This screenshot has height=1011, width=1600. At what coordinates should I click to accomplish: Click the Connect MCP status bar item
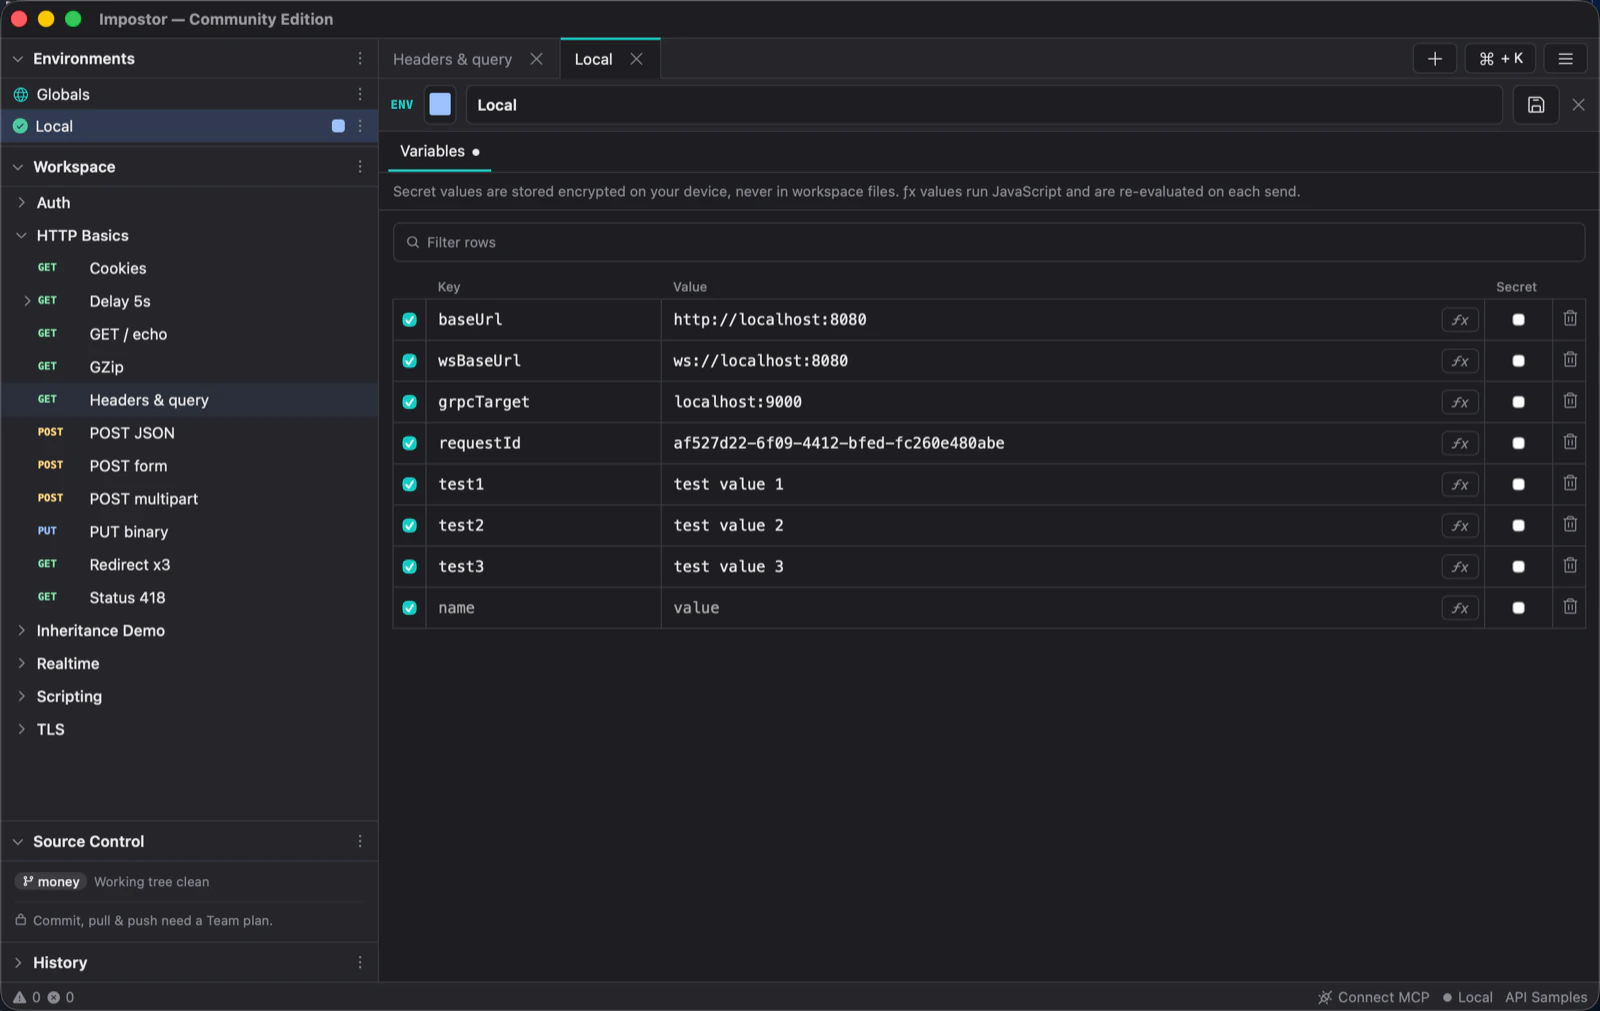coord(1374,997)
